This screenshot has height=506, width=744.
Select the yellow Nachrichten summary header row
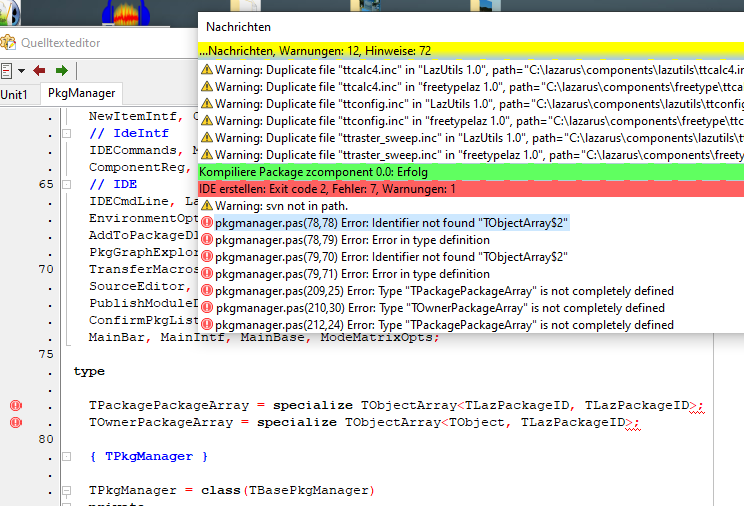470,50
